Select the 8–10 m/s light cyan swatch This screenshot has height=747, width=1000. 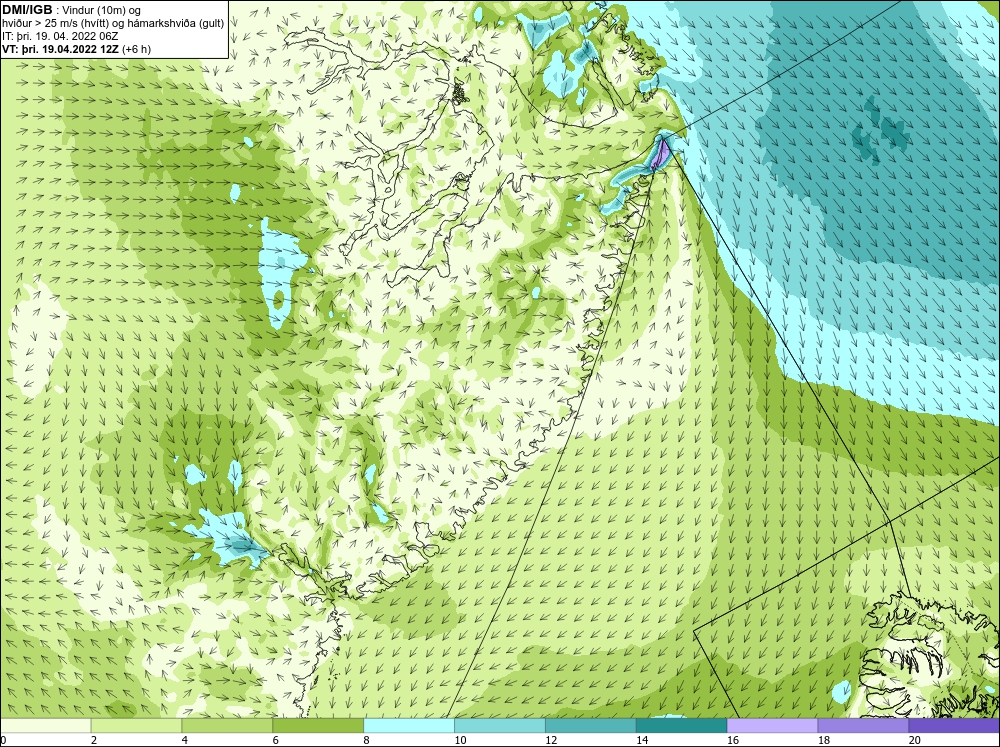click(x=409, y=725)
